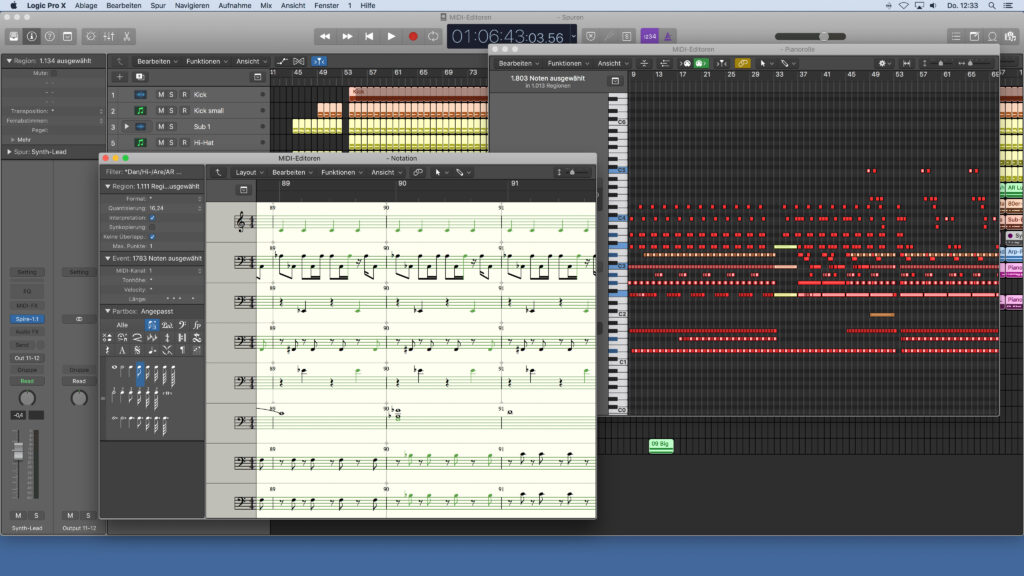Select the dynamics fp group in Partbox
Viewport: 1024px width, 576px height.
click(197, 325)
